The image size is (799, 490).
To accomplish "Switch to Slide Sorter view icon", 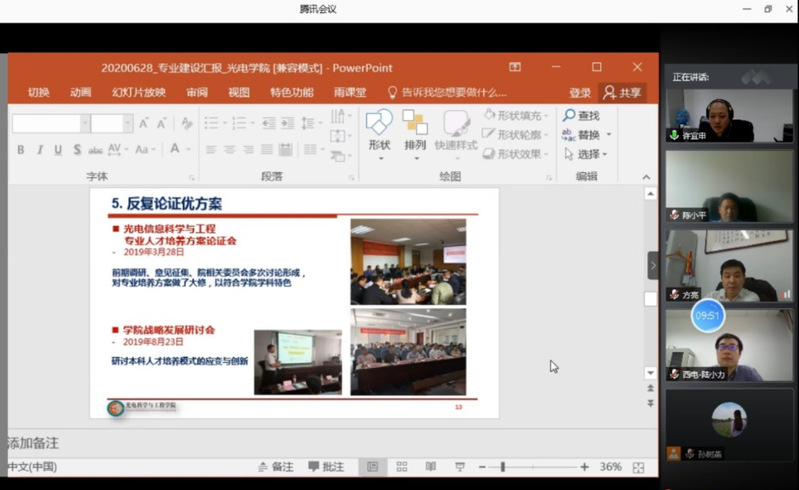I will point(402,467).
